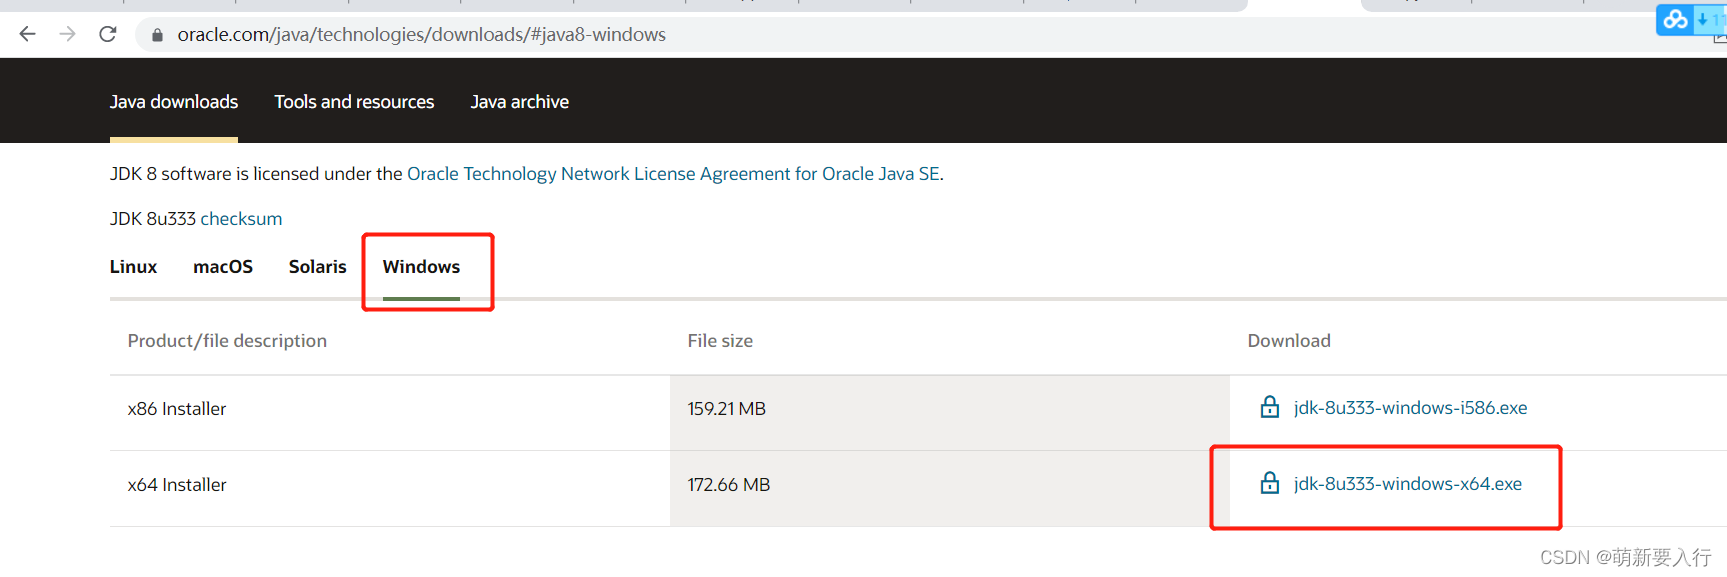The width and height of the screenshot is (1727, 577).
Task: Select the Windows tab
Action: pyautogui.click(x=421, y=267)
